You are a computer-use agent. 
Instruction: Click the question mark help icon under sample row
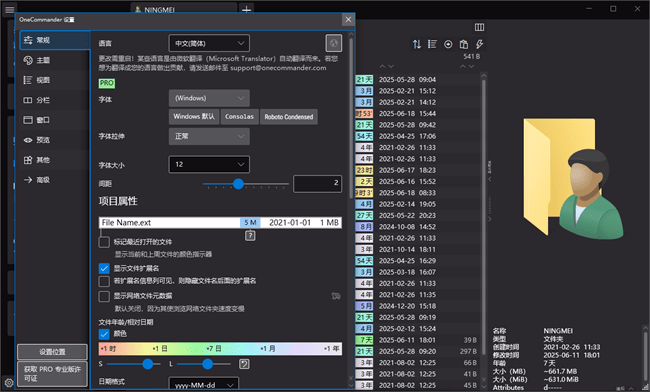[250, 236]
